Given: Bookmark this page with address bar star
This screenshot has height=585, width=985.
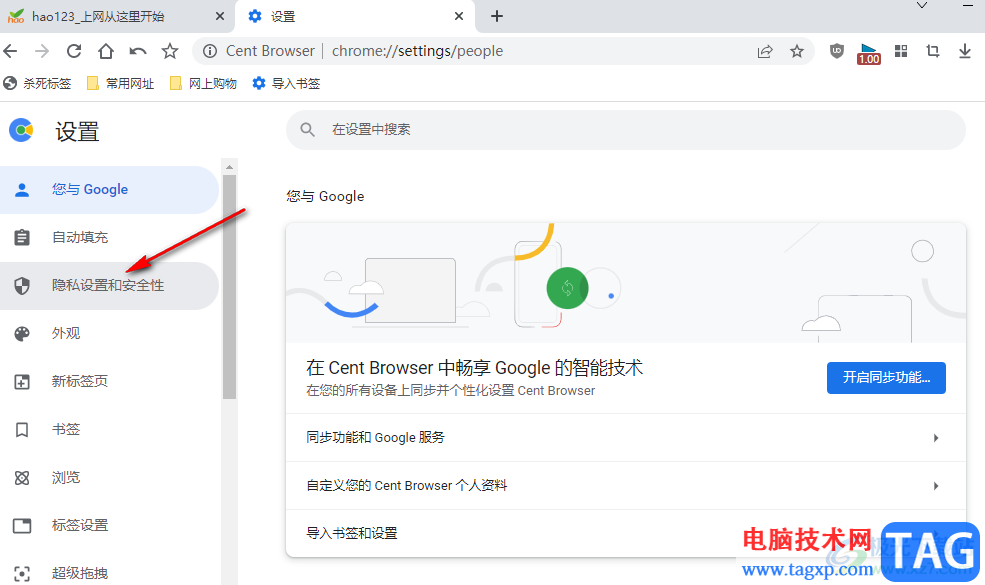Looking at the screenshot, I should pyautogui.click(x=797, y=52).
